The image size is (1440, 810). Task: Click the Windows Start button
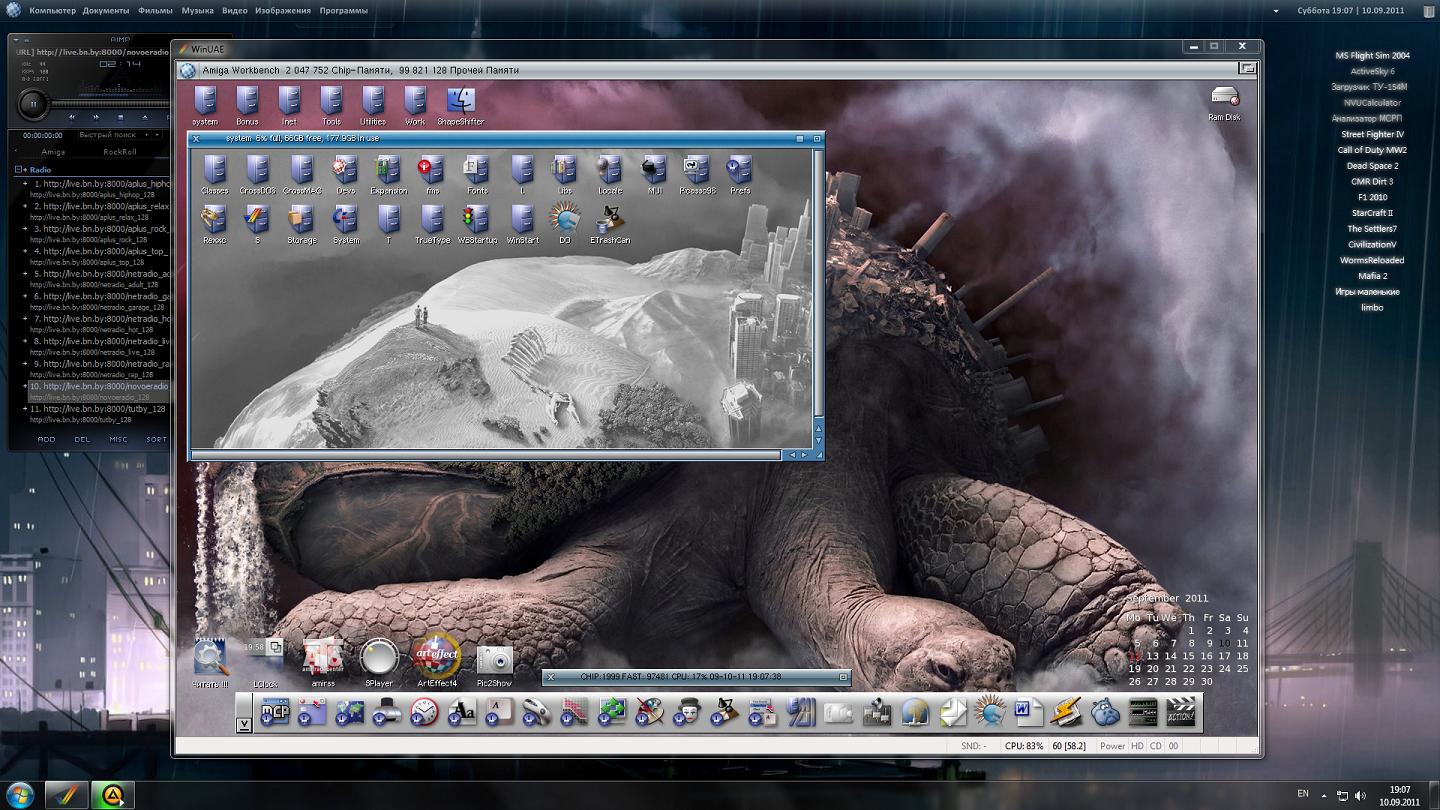coord(19,795)
